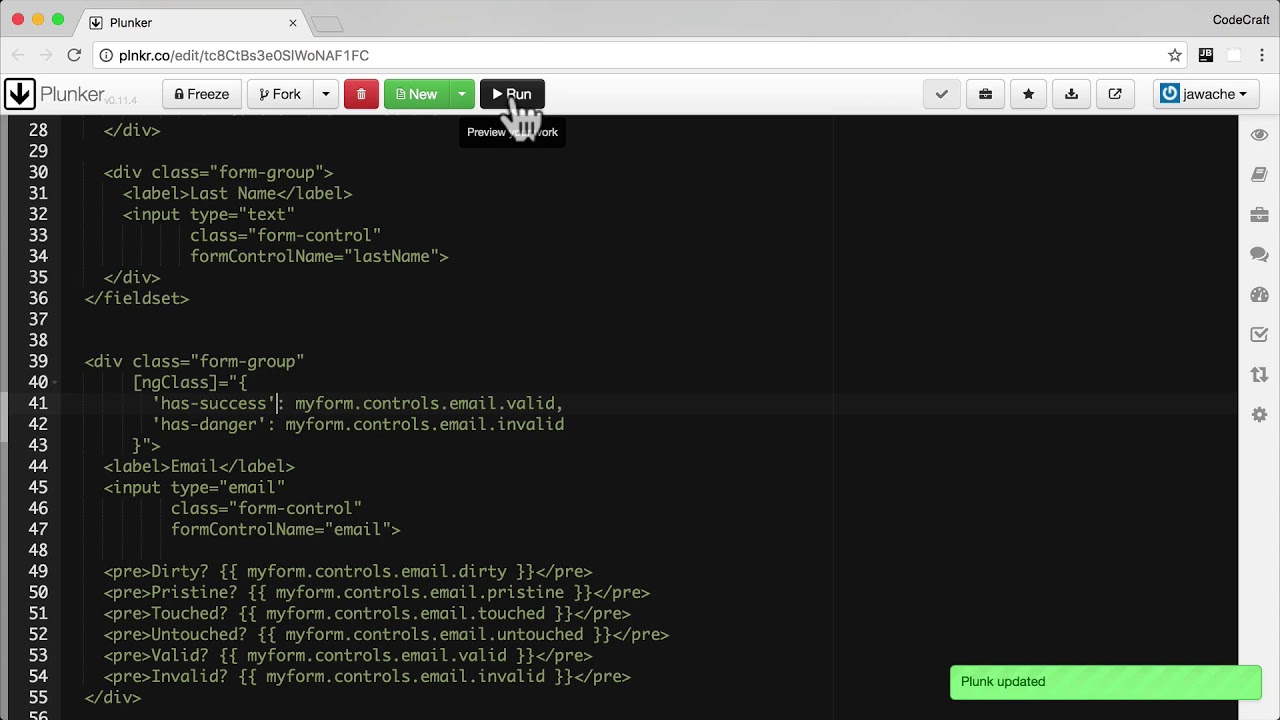Open a new browser tab
The width and height of the screenshot is (1280, 720).
coord(326,23)
